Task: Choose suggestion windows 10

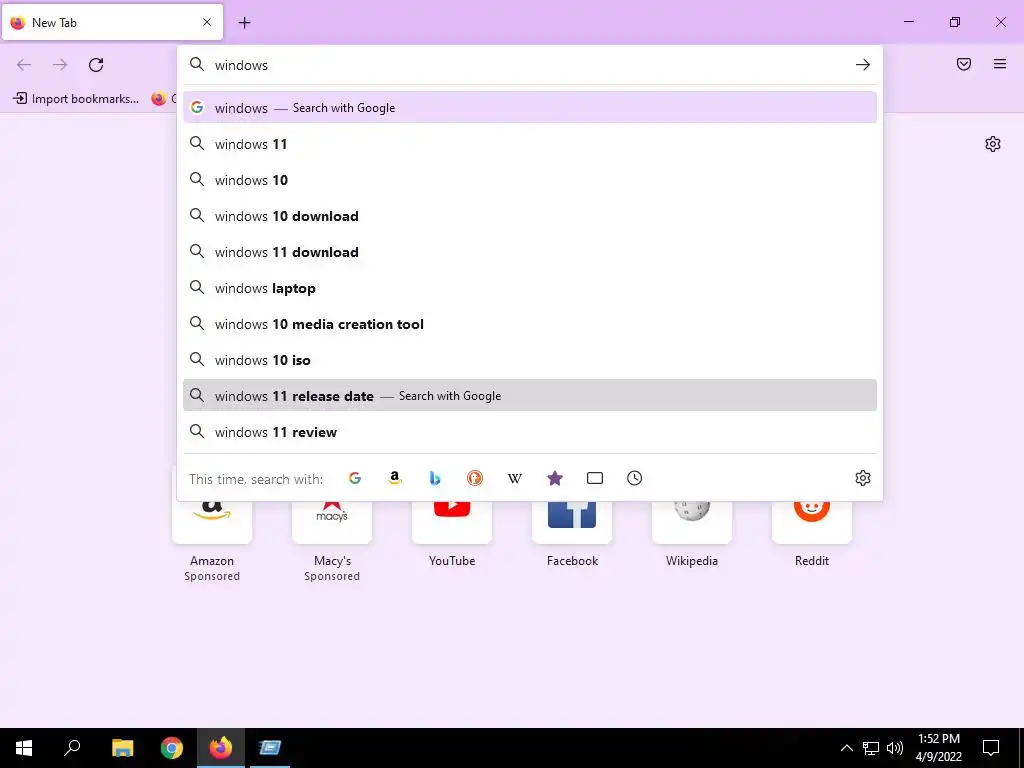Action: tap(530, 180)
